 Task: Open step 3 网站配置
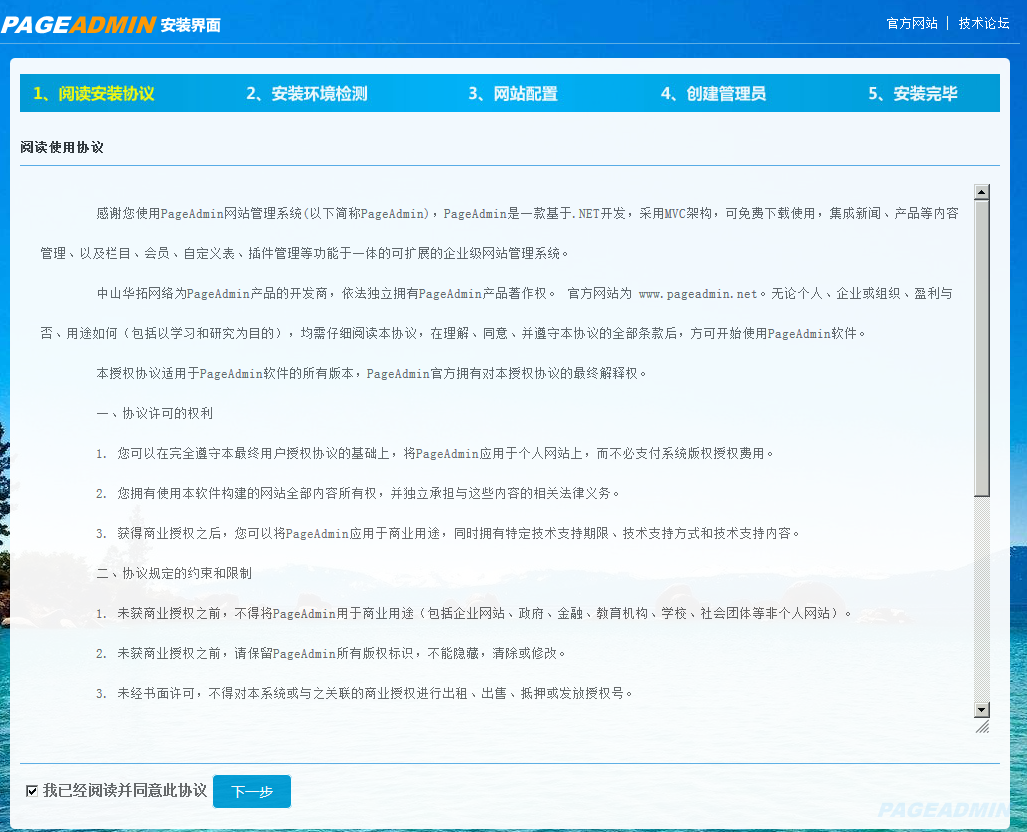point(513,93)
